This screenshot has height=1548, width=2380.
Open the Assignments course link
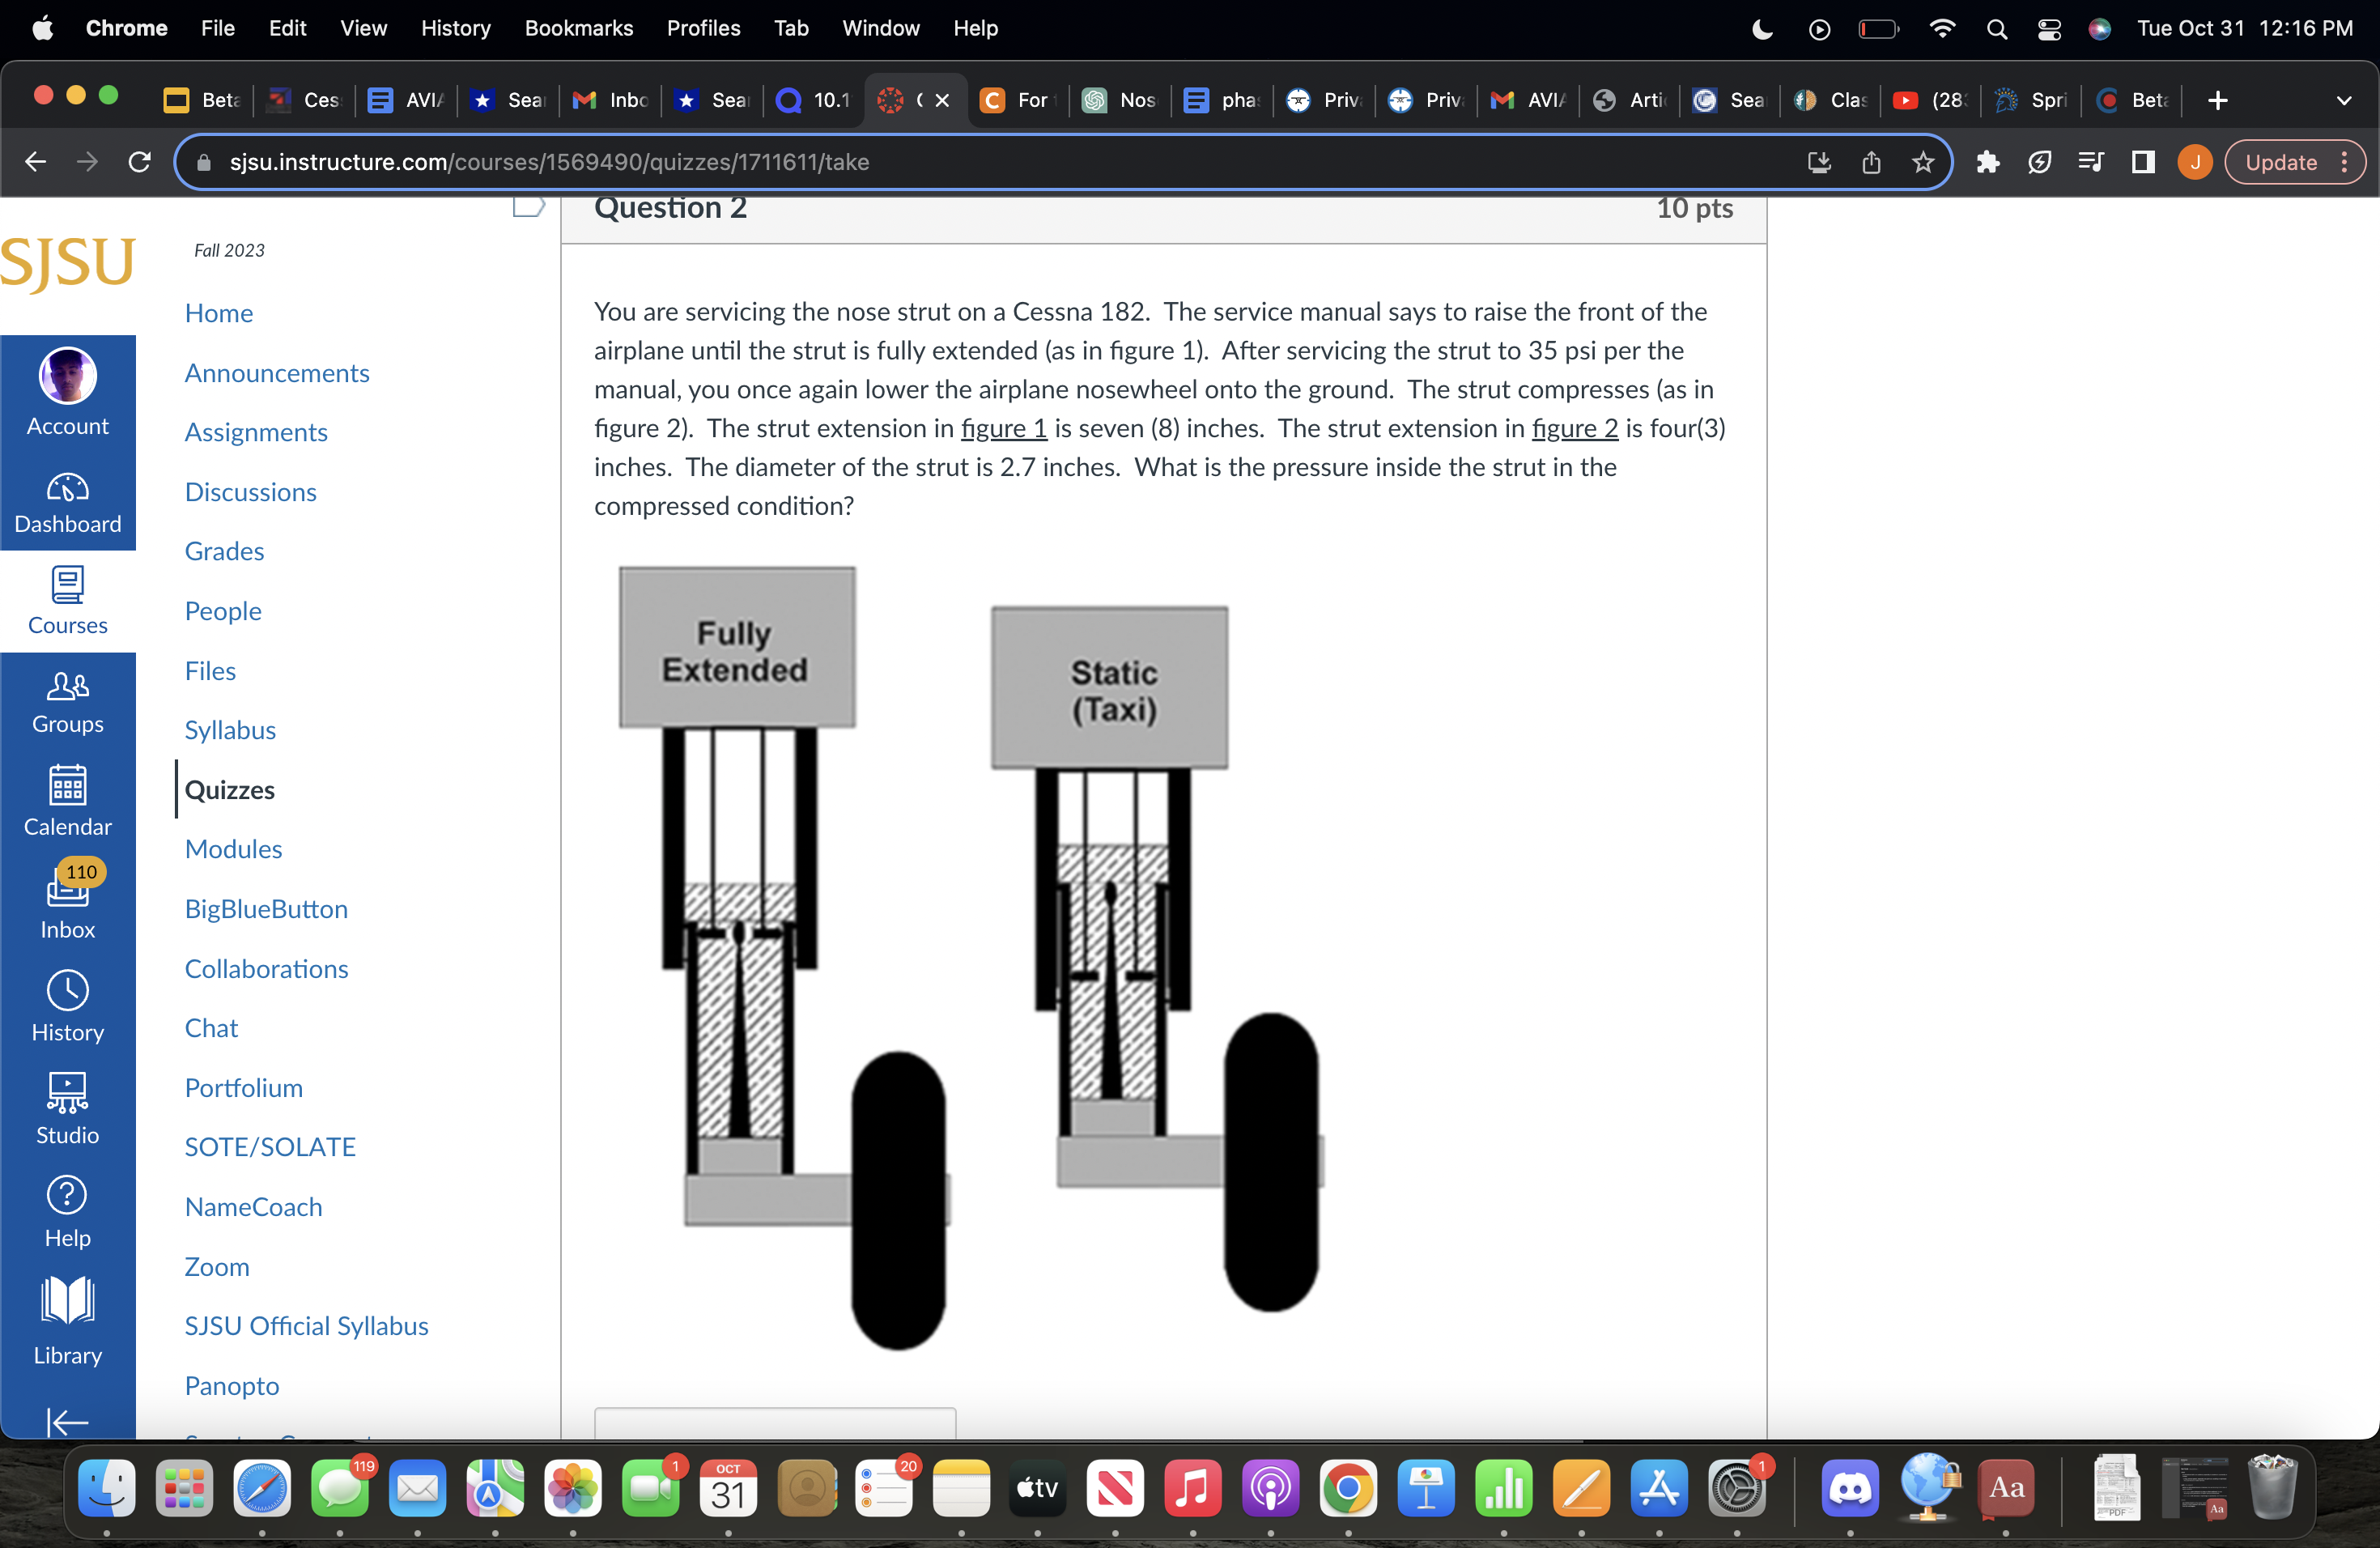(x=256, y=432)
